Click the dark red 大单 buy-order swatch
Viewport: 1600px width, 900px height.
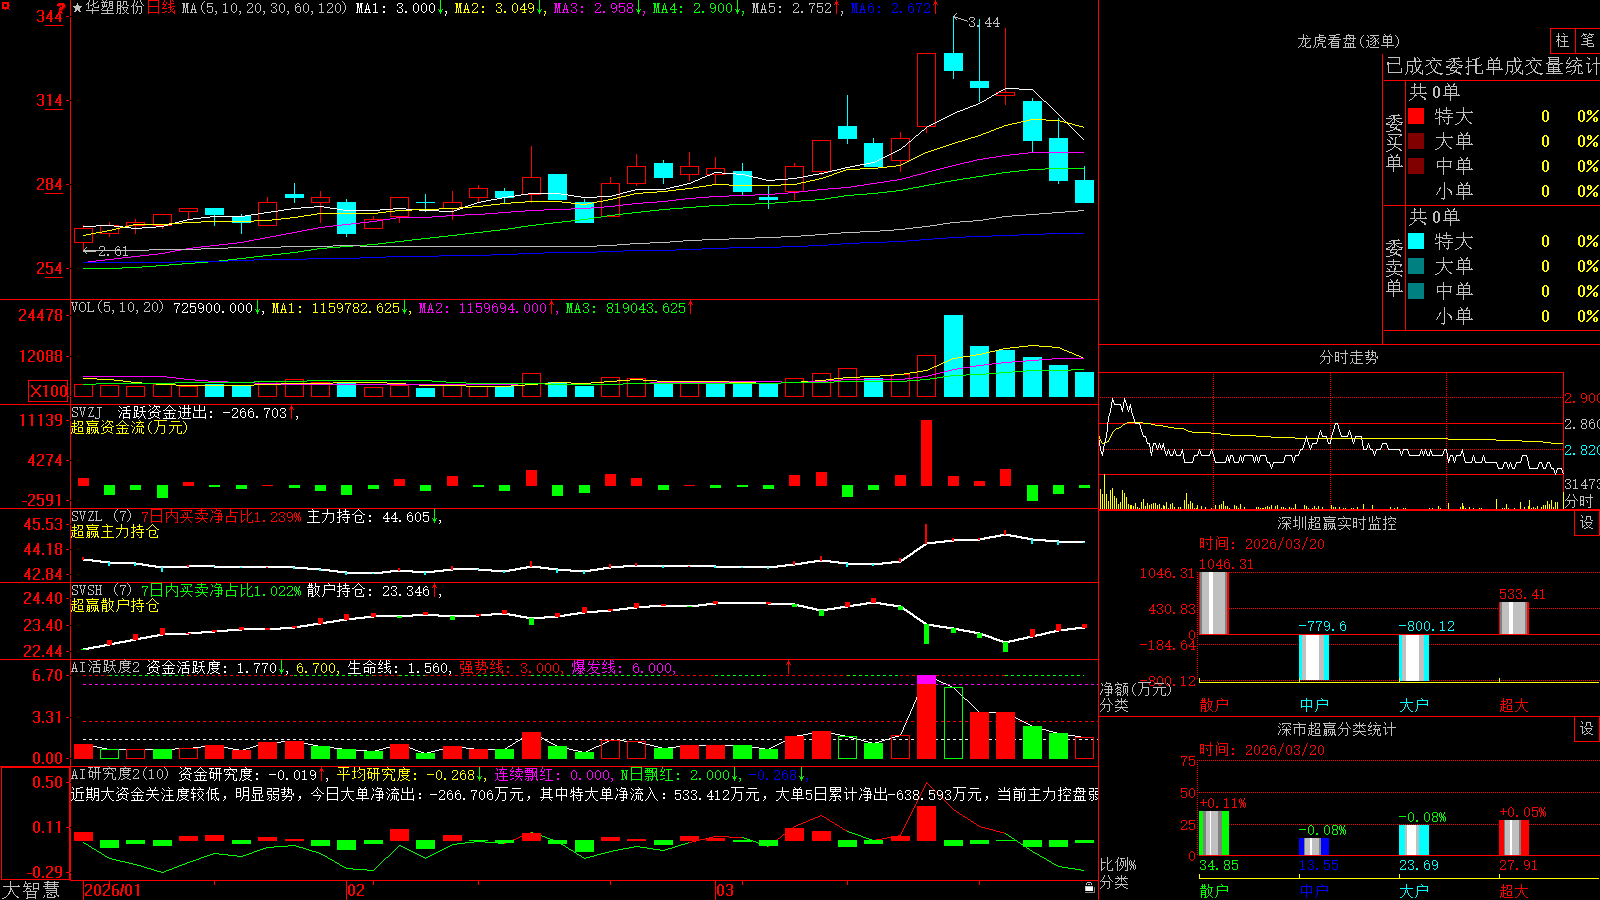1416,141
